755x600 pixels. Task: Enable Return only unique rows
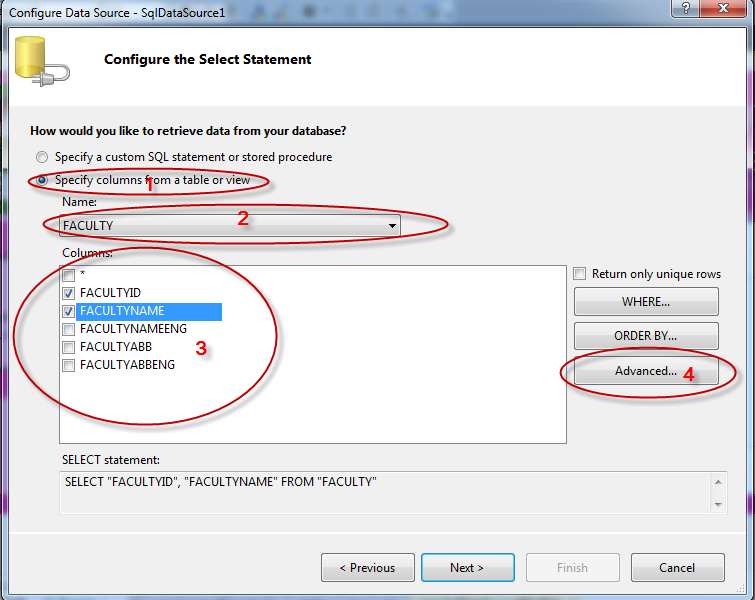pos(580,274)
